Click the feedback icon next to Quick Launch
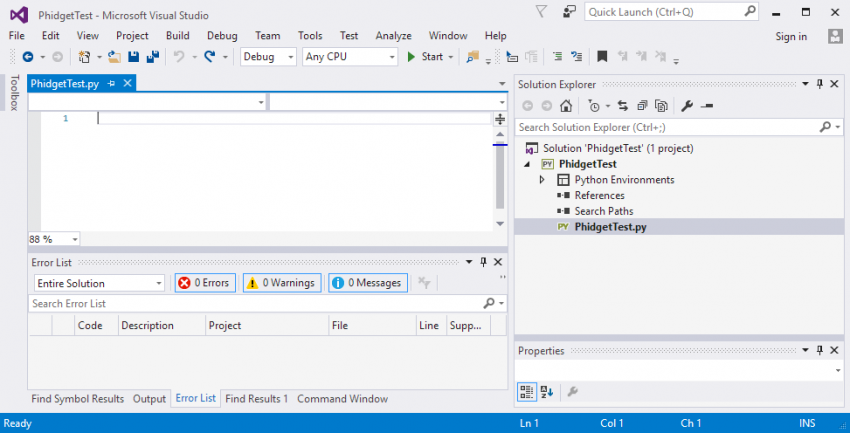850x433 pixels. point(569,11)
